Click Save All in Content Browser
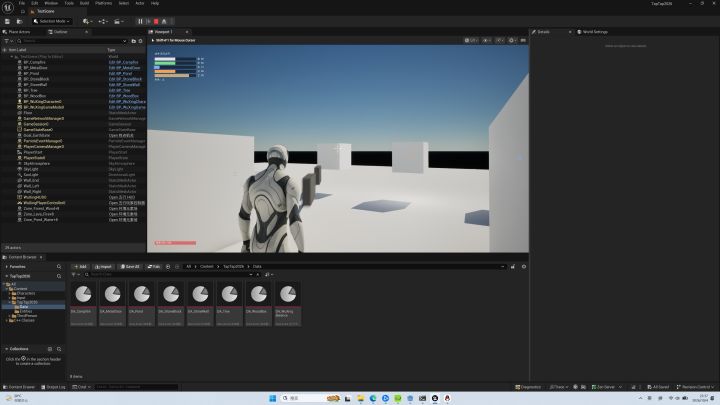This screenshot has height=405, width=720. 130,266
